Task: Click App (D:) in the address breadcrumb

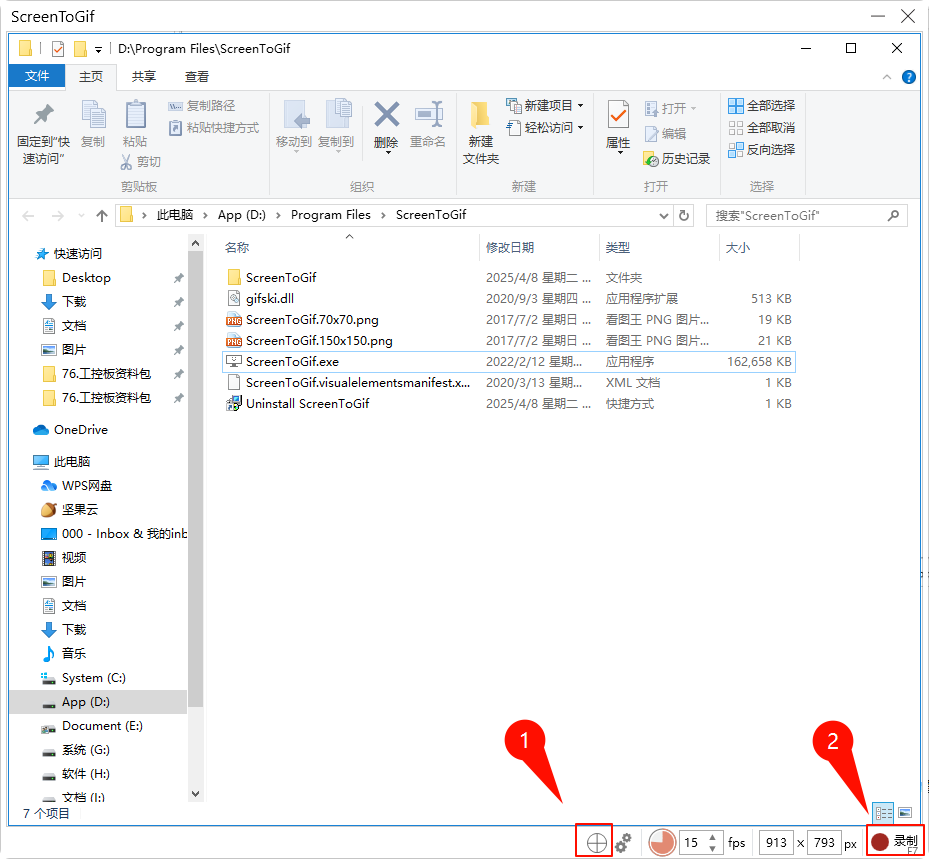Action: click(241, 215)
